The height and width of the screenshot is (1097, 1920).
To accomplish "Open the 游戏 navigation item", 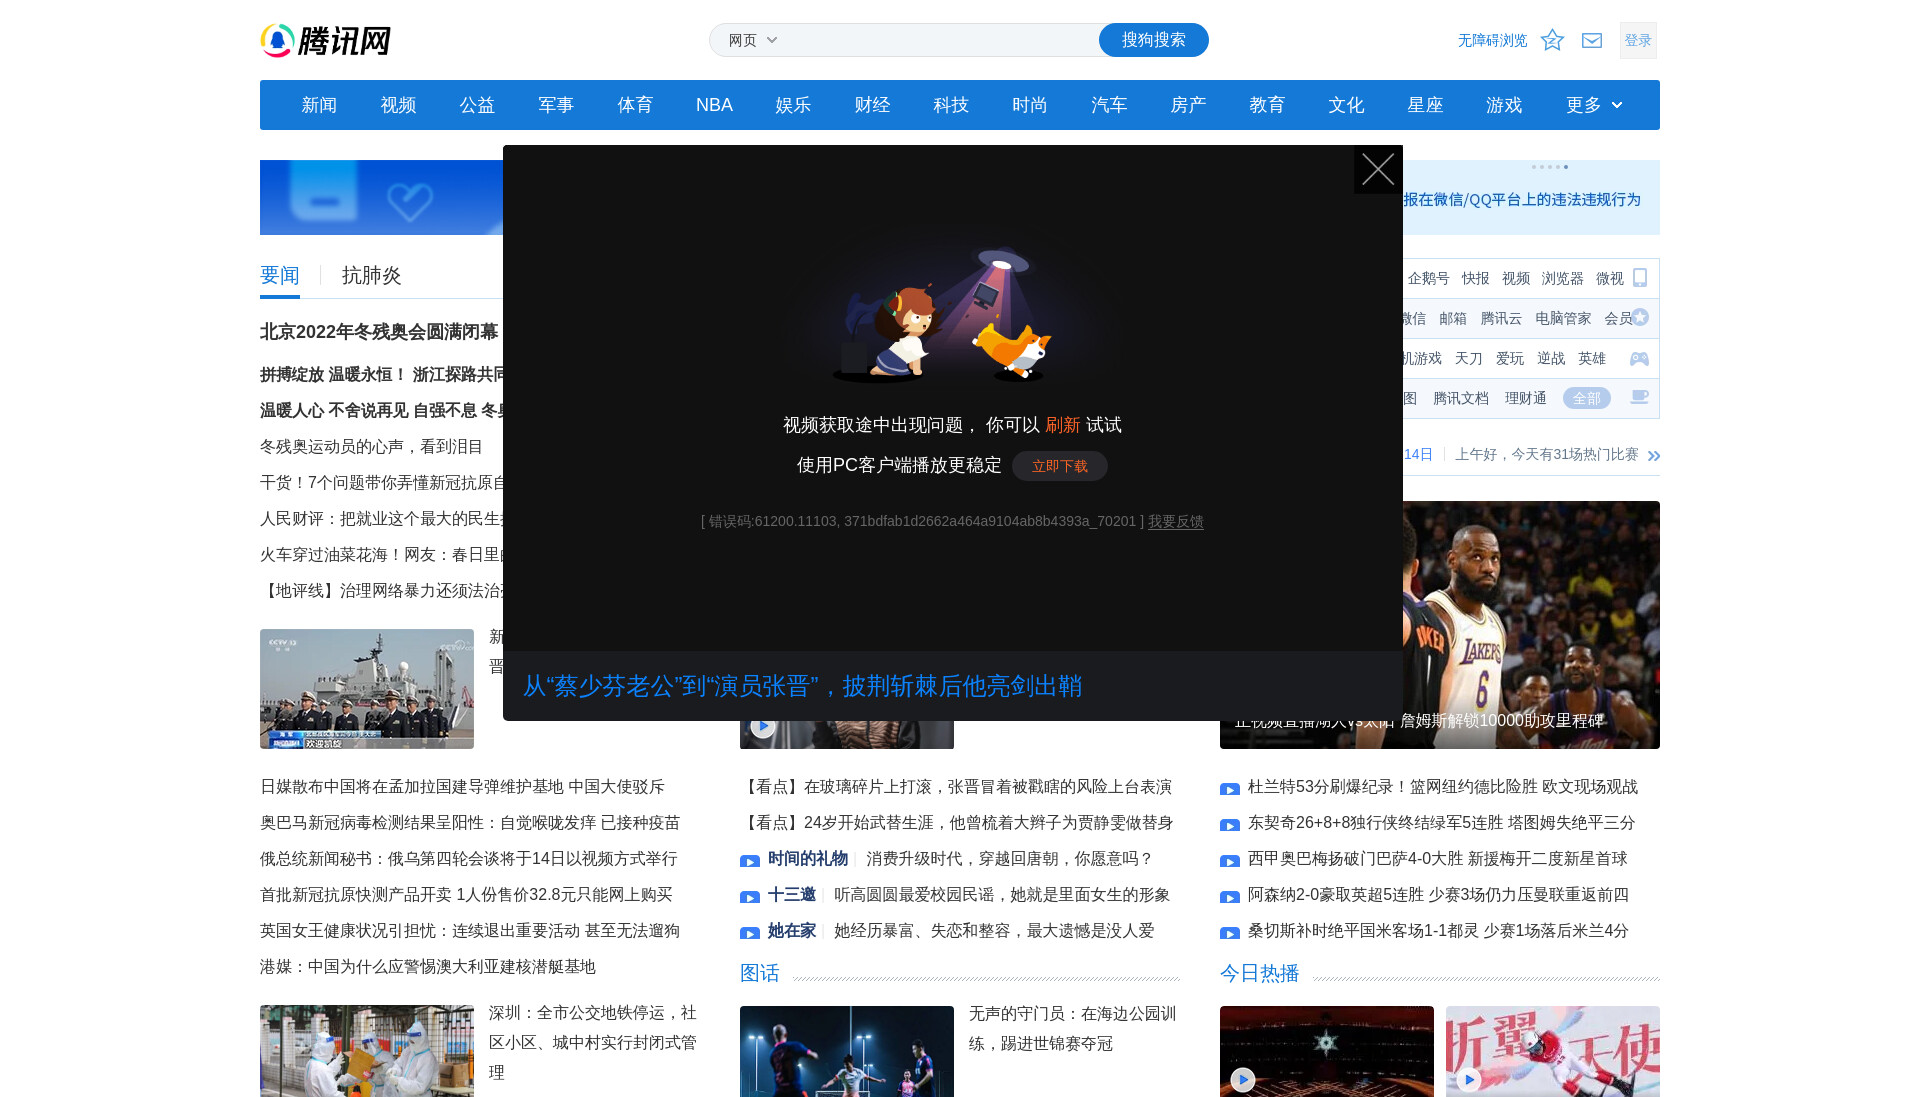I will tap(1504, 105).
